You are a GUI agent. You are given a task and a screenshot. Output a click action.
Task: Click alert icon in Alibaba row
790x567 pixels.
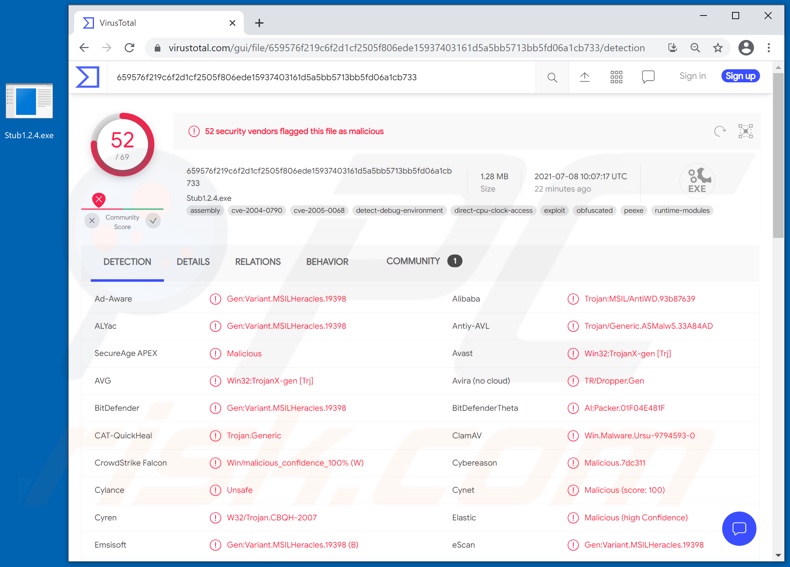[573, 299]
